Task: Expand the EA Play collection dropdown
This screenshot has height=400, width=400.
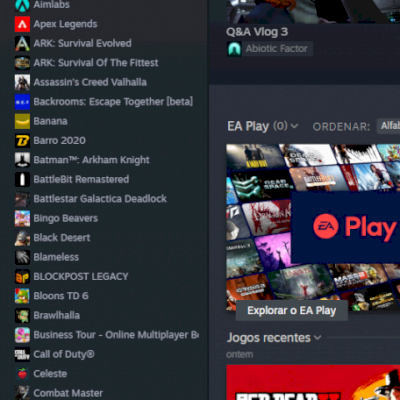Action: (x=294, y=126)
